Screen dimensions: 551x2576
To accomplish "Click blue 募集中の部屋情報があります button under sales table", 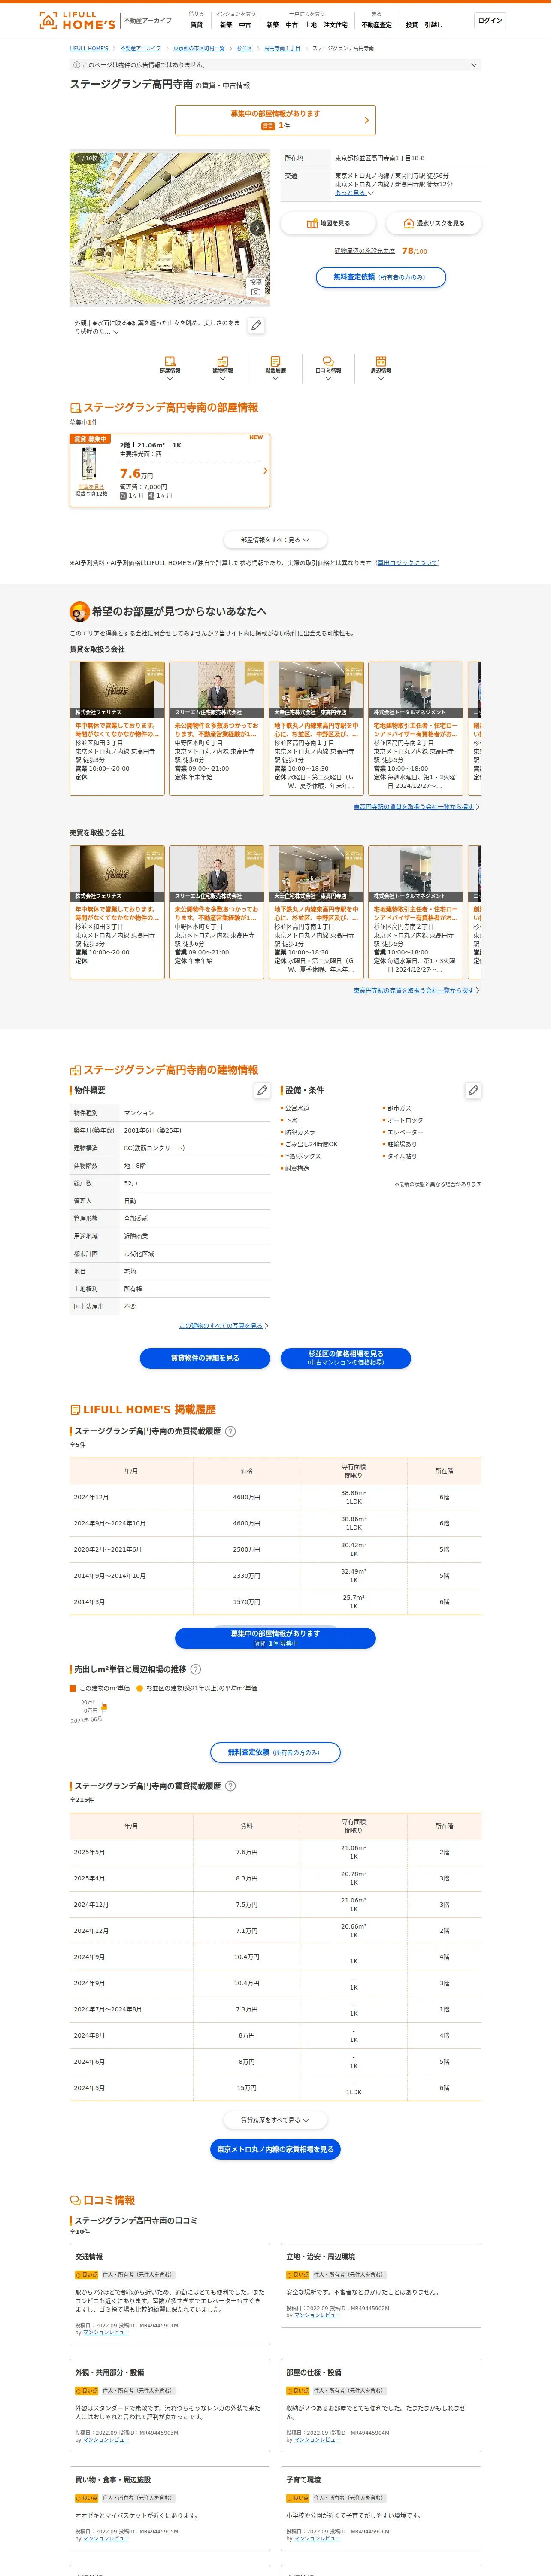I will (275, 1637).
